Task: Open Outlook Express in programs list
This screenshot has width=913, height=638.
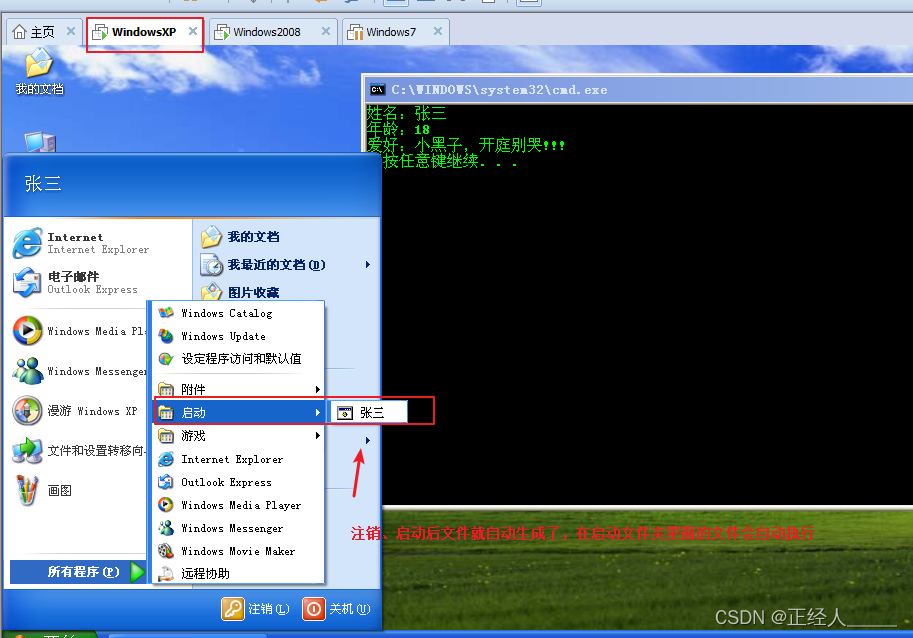Action: tap(238, 482)
